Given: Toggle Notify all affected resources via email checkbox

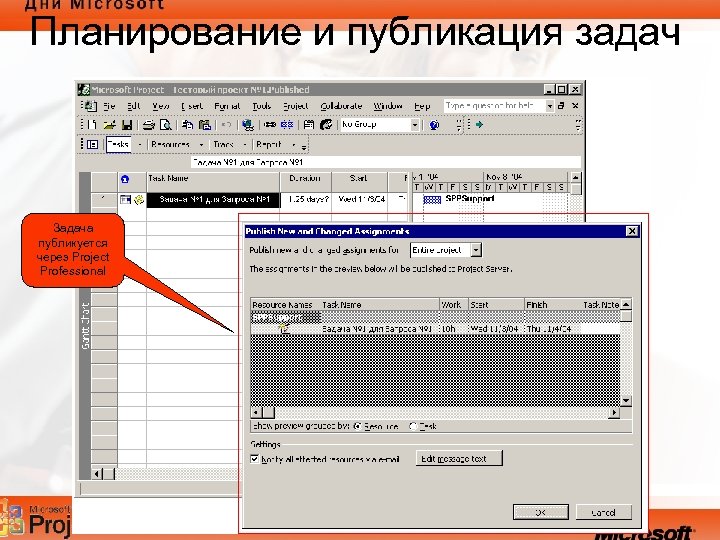Looking at the screenshot, I should click(x=255, y=458).
